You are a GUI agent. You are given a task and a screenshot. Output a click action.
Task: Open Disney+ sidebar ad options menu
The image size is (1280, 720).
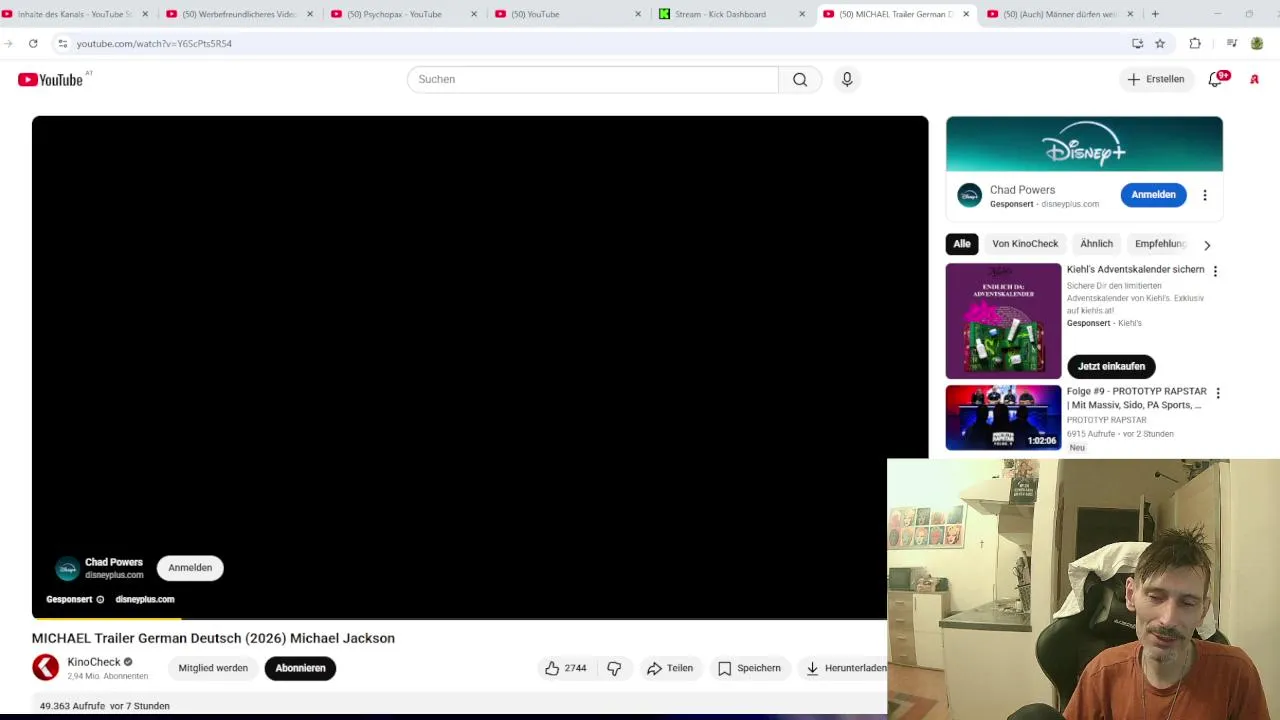[x=1205, y=195]
